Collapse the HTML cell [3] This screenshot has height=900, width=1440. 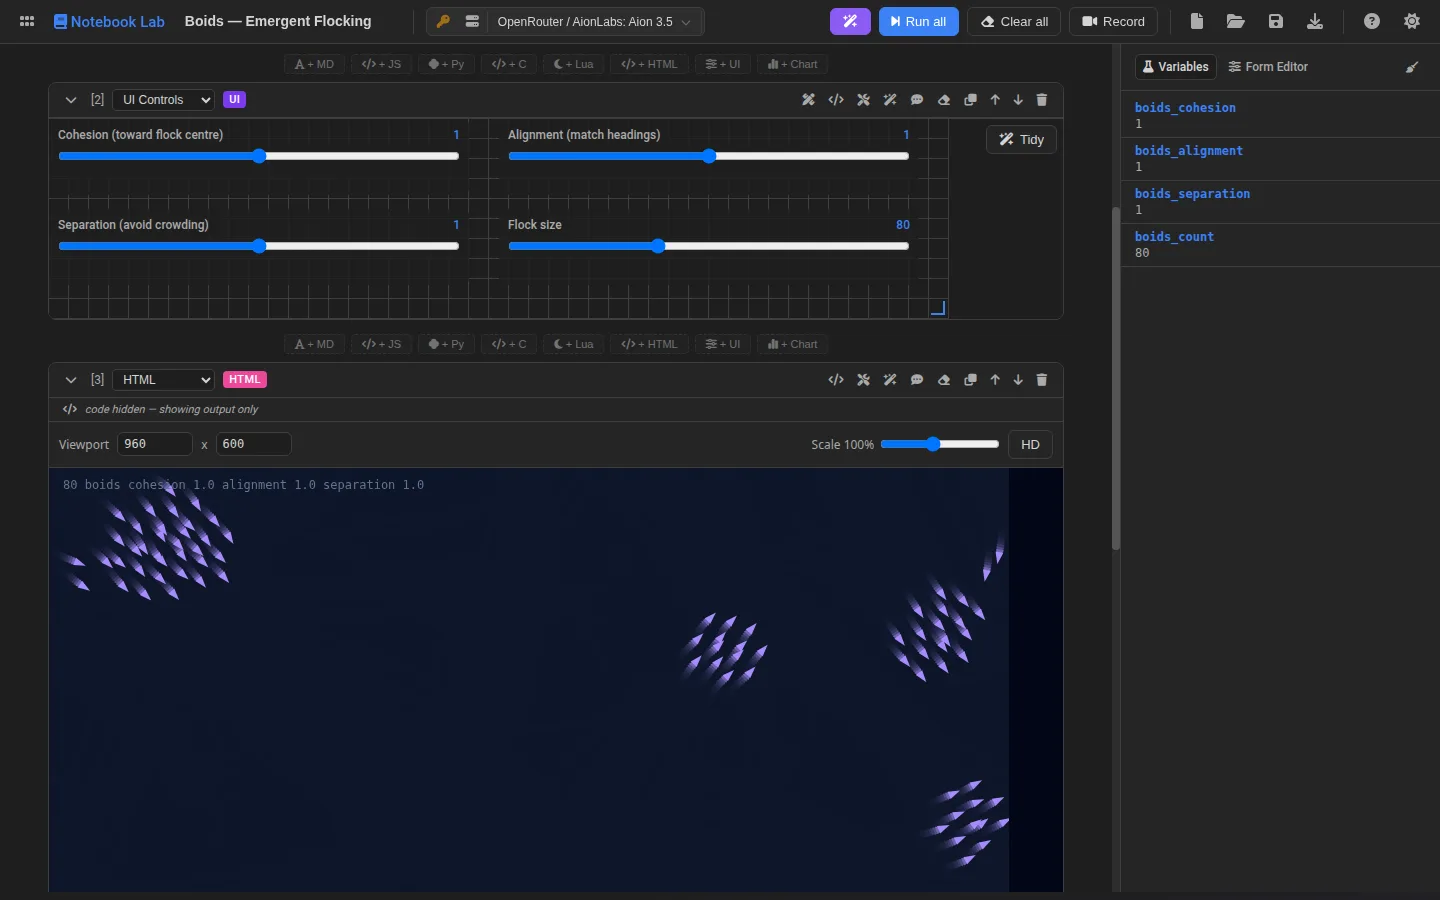pos(71,380)
